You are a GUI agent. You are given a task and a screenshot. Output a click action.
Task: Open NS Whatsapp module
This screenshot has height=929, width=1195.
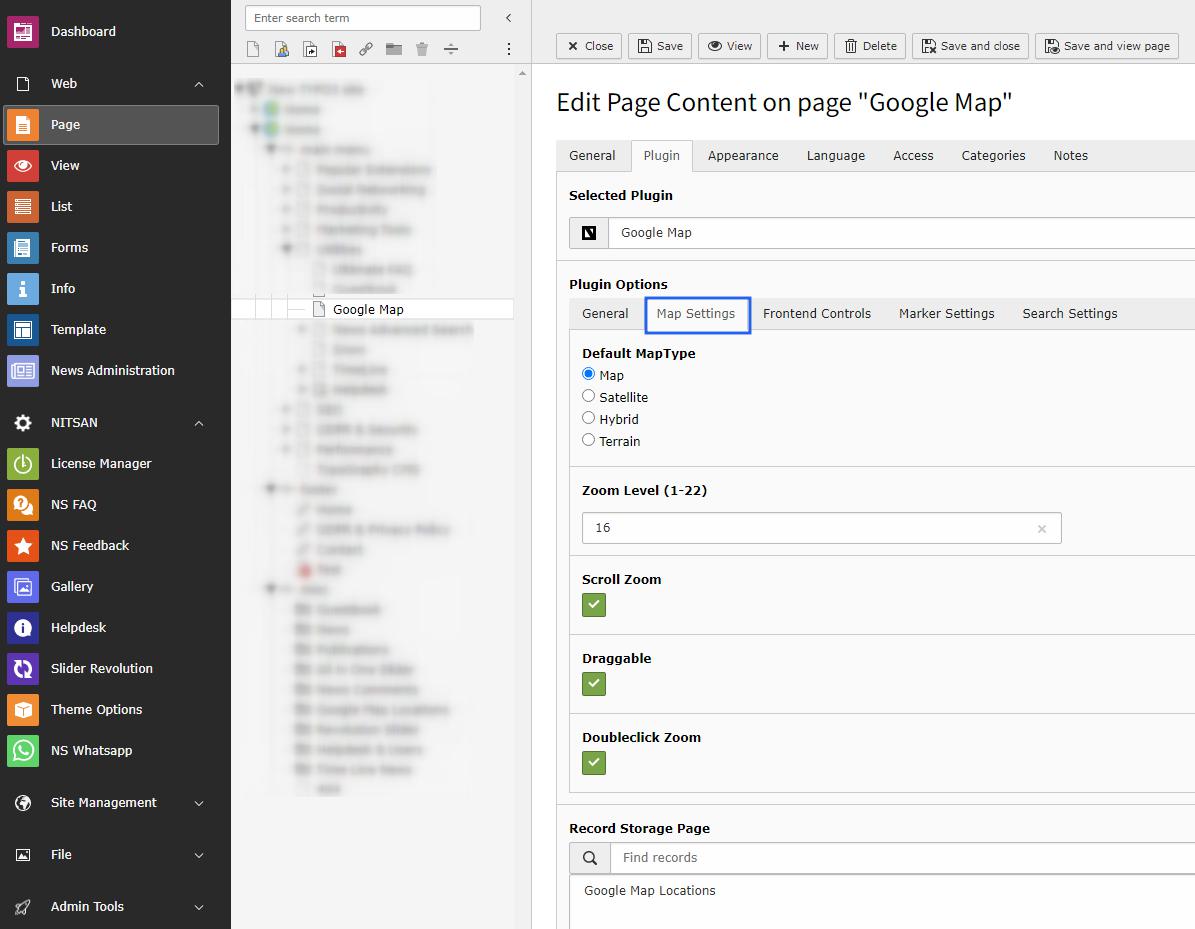[x=111, y=751]
